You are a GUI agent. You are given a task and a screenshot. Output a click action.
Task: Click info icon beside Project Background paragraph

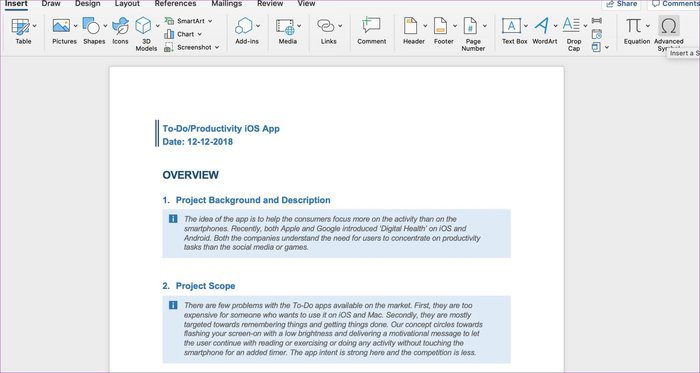(x=173, y=219)
